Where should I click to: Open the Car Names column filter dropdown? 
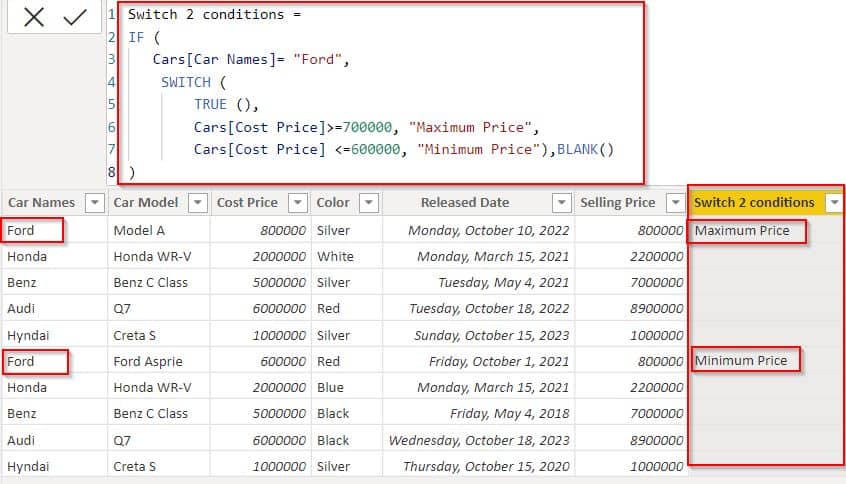94,203
